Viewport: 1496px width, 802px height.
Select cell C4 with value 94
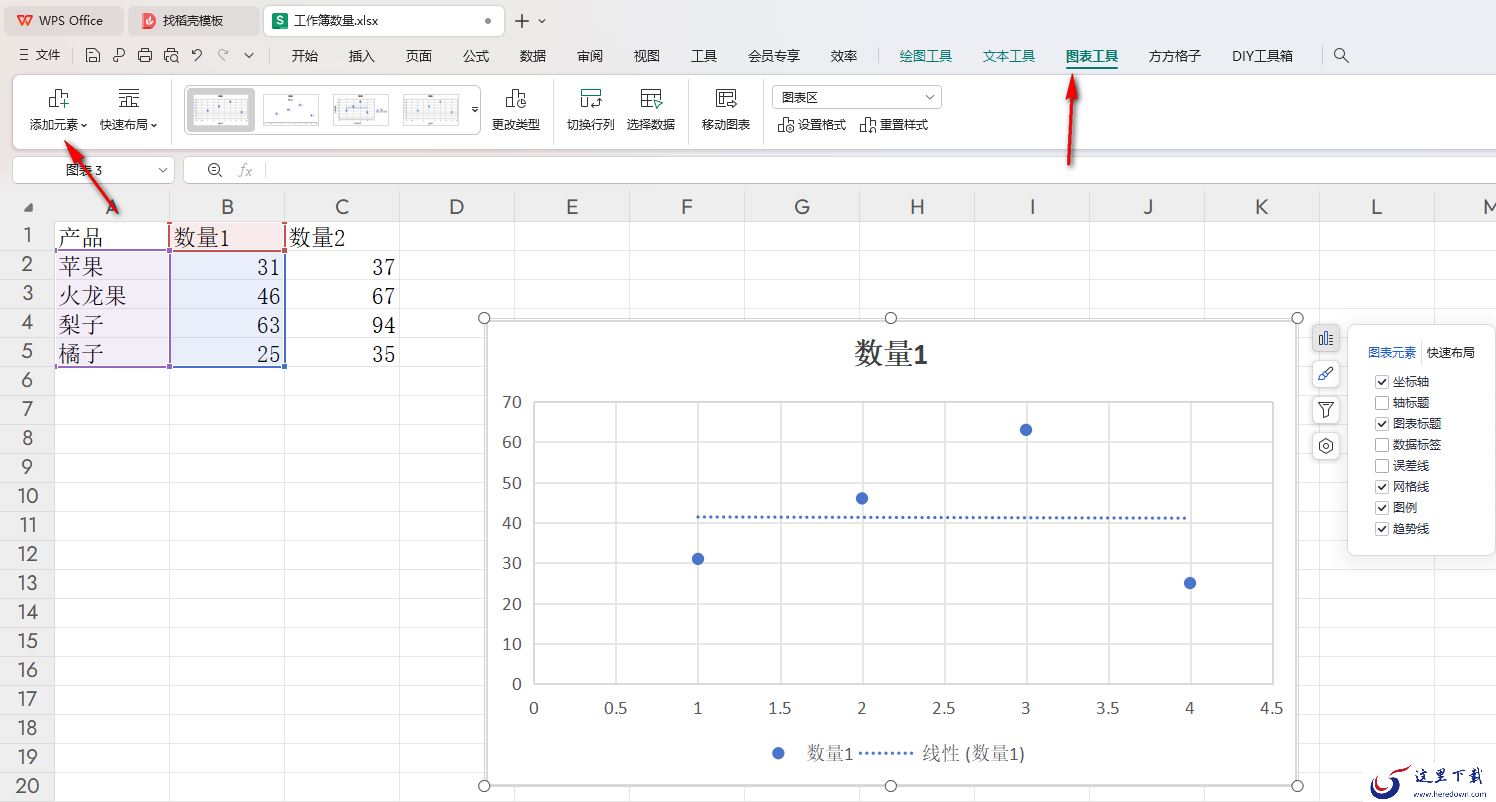(342, 325)
